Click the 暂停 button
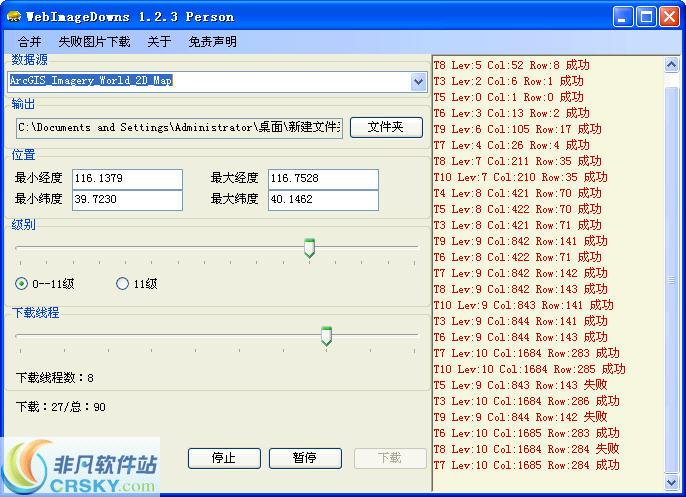The width and height of the screenshot is (686, 497). pyautogui.click(x=305, y=458)
